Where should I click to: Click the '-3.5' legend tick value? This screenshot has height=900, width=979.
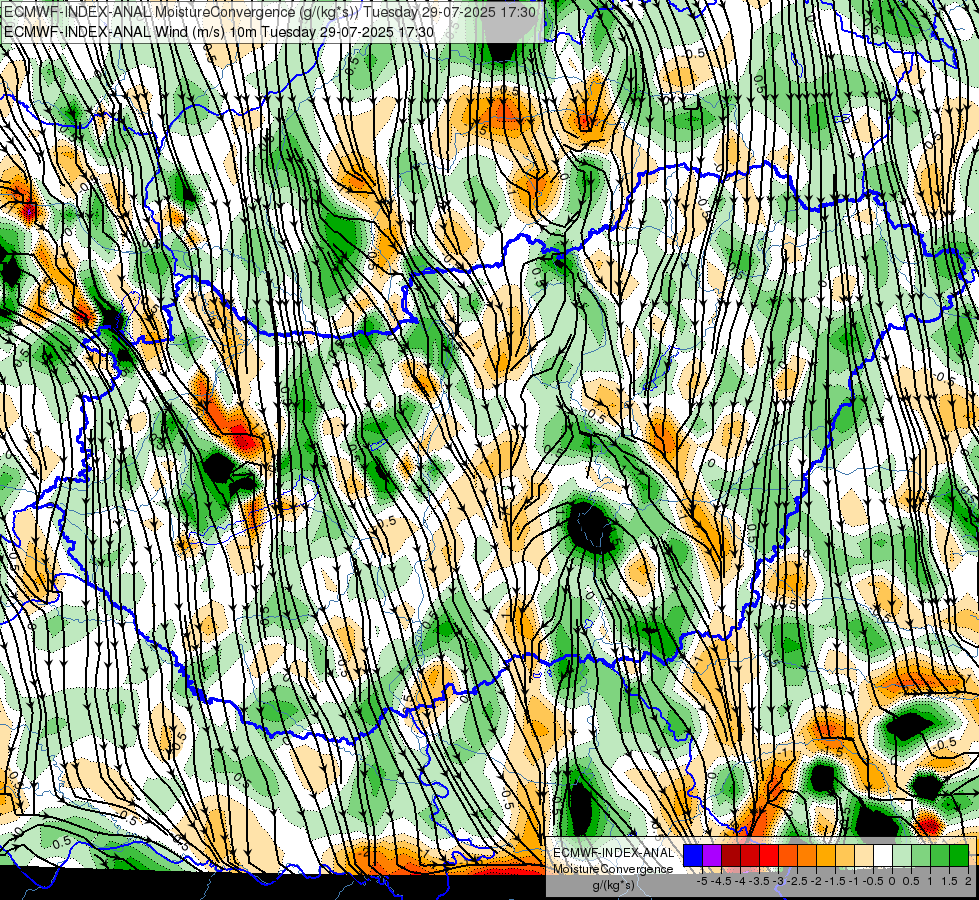pos(759,881)
